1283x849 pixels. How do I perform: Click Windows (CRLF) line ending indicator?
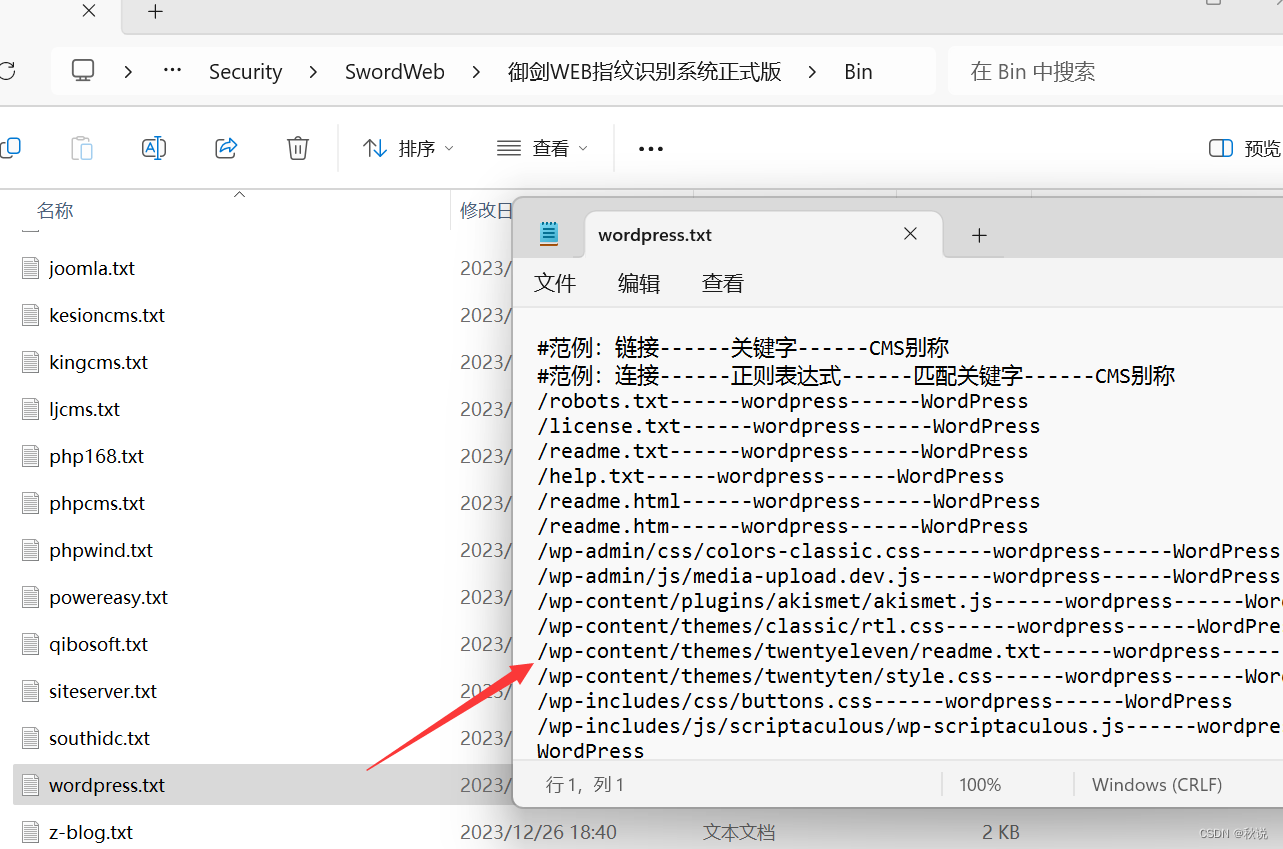1157,785
